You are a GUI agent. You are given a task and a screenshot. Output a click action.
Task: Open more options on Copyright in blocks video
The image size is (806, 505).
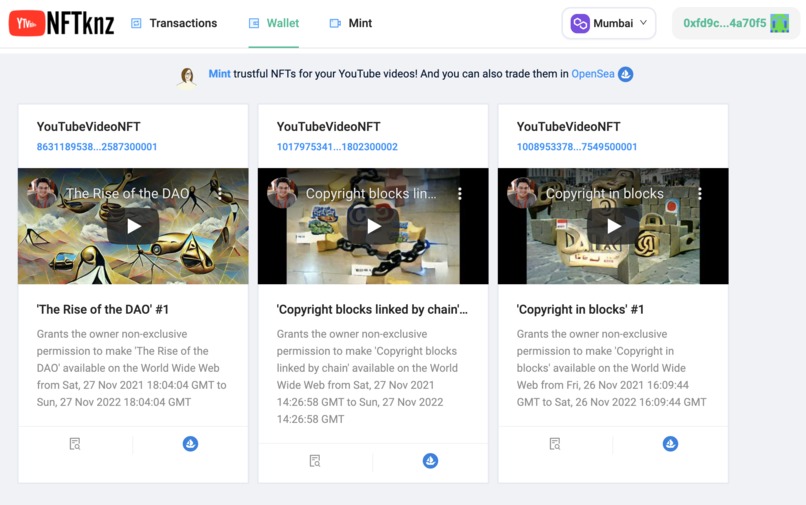[700, 193]
